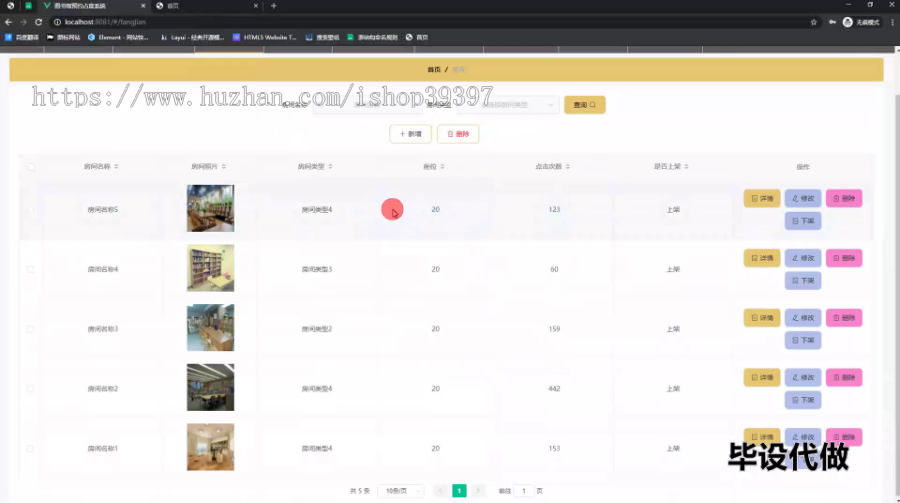
Task: Open photo thumbnail of 房间名称1
Action: pos(211,447)
